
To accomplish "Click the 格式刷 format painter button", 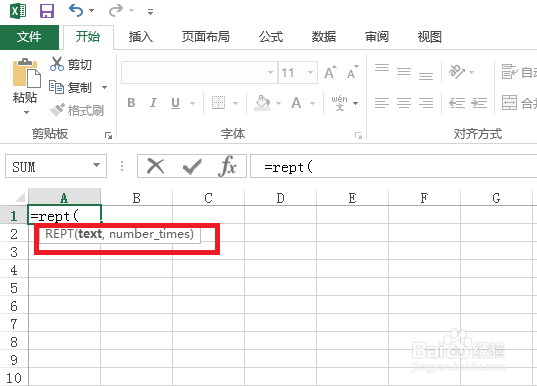I will point(76,110).
